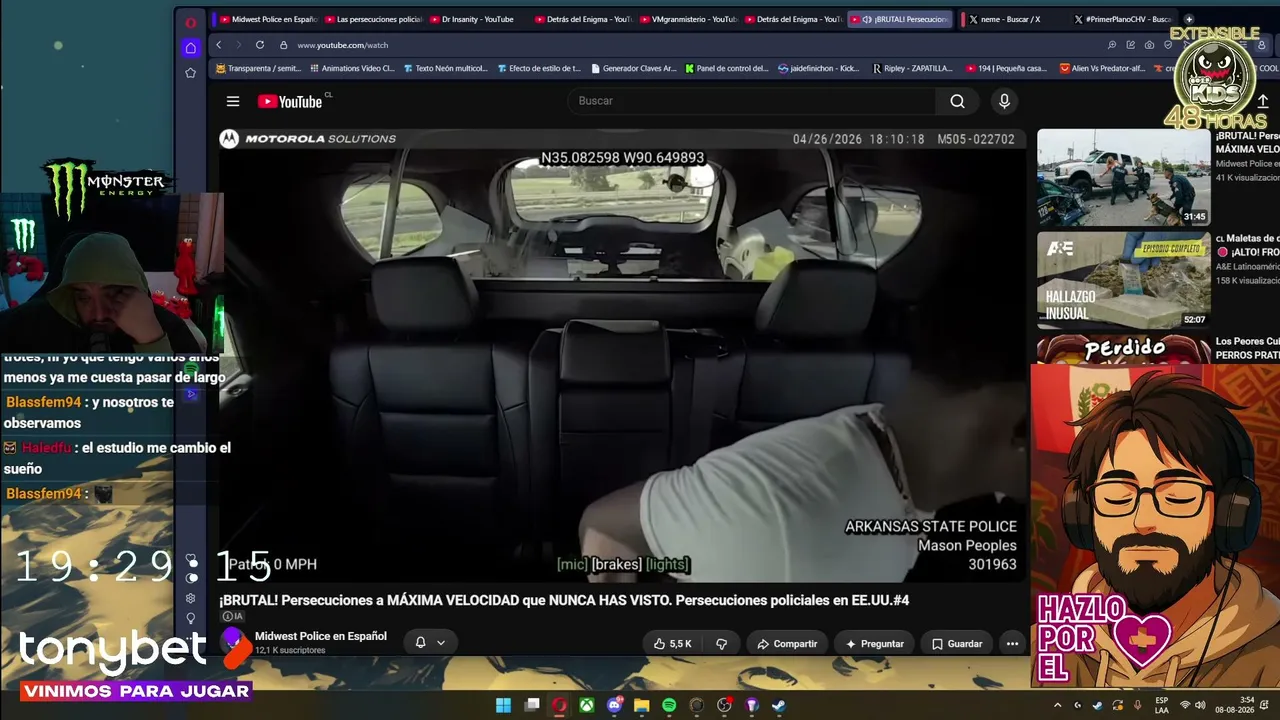Open the Opera menu logo button

pos(191,22)
